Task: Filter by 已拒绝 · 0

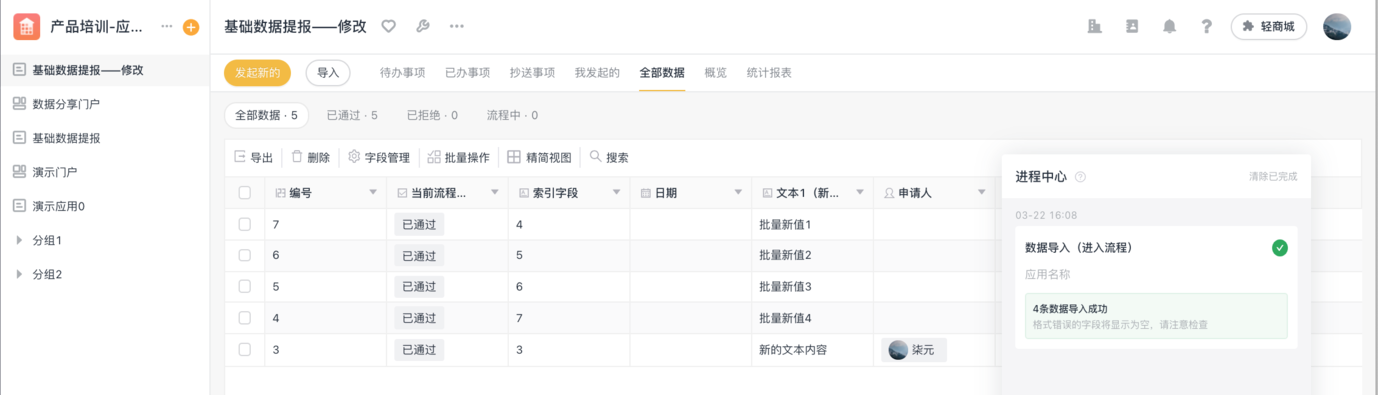Action: [433, 116]
